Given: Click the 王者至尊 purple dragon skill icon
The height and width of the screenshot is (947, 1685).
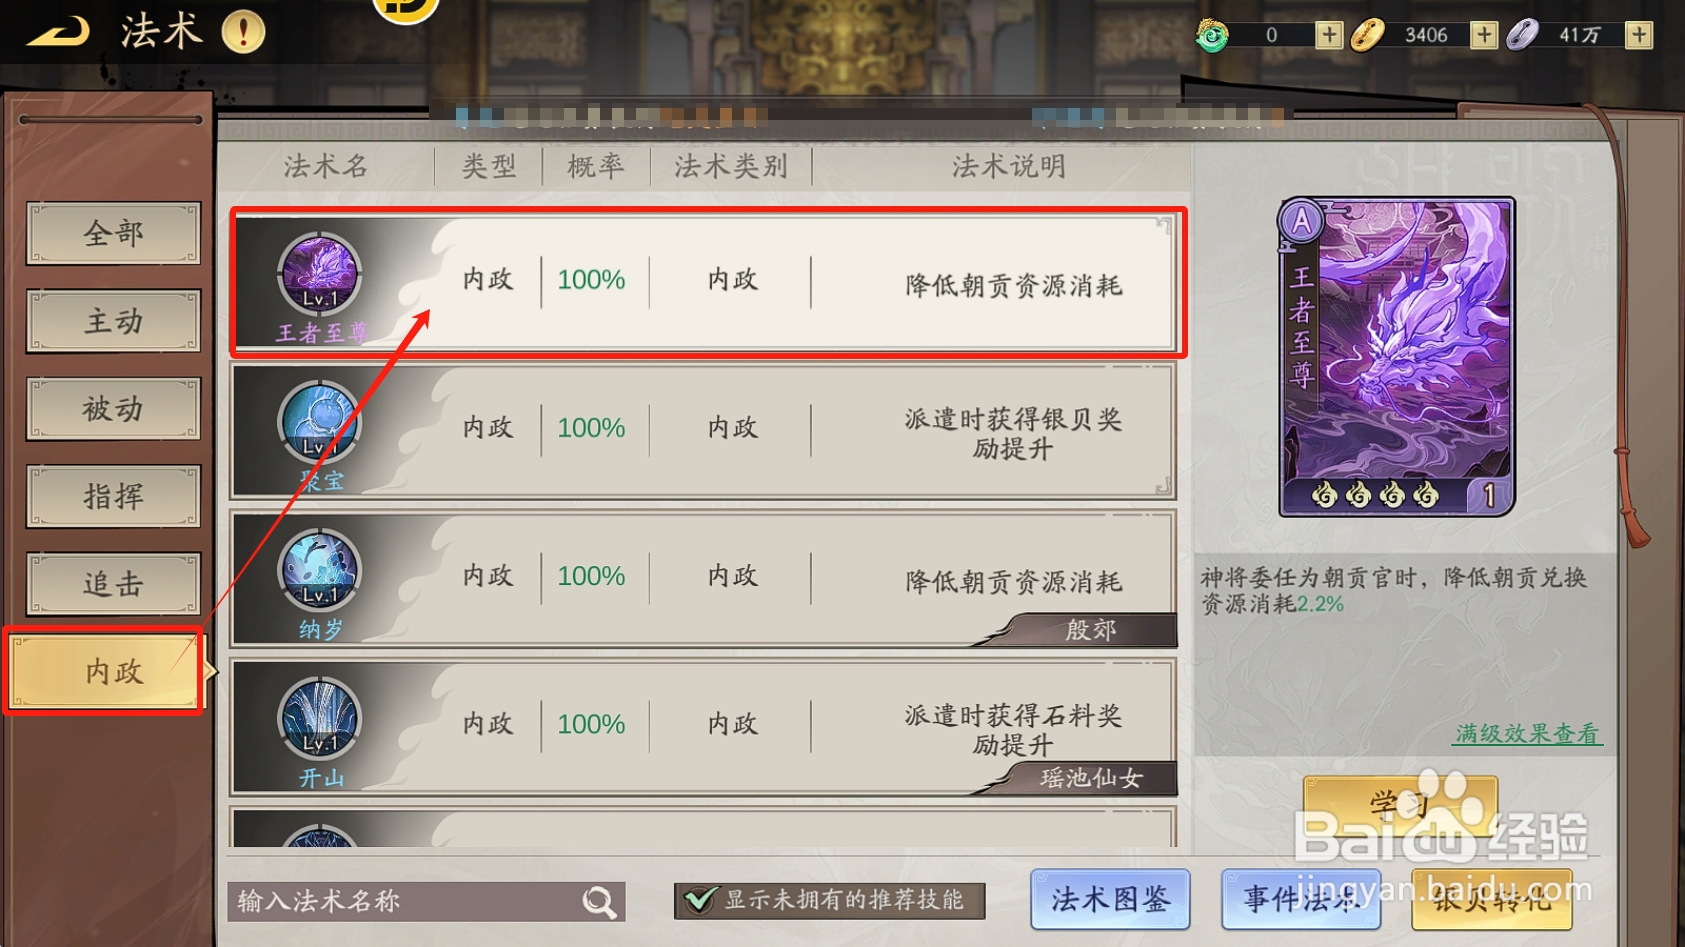Looking at the screenshot, I should 320,272.
